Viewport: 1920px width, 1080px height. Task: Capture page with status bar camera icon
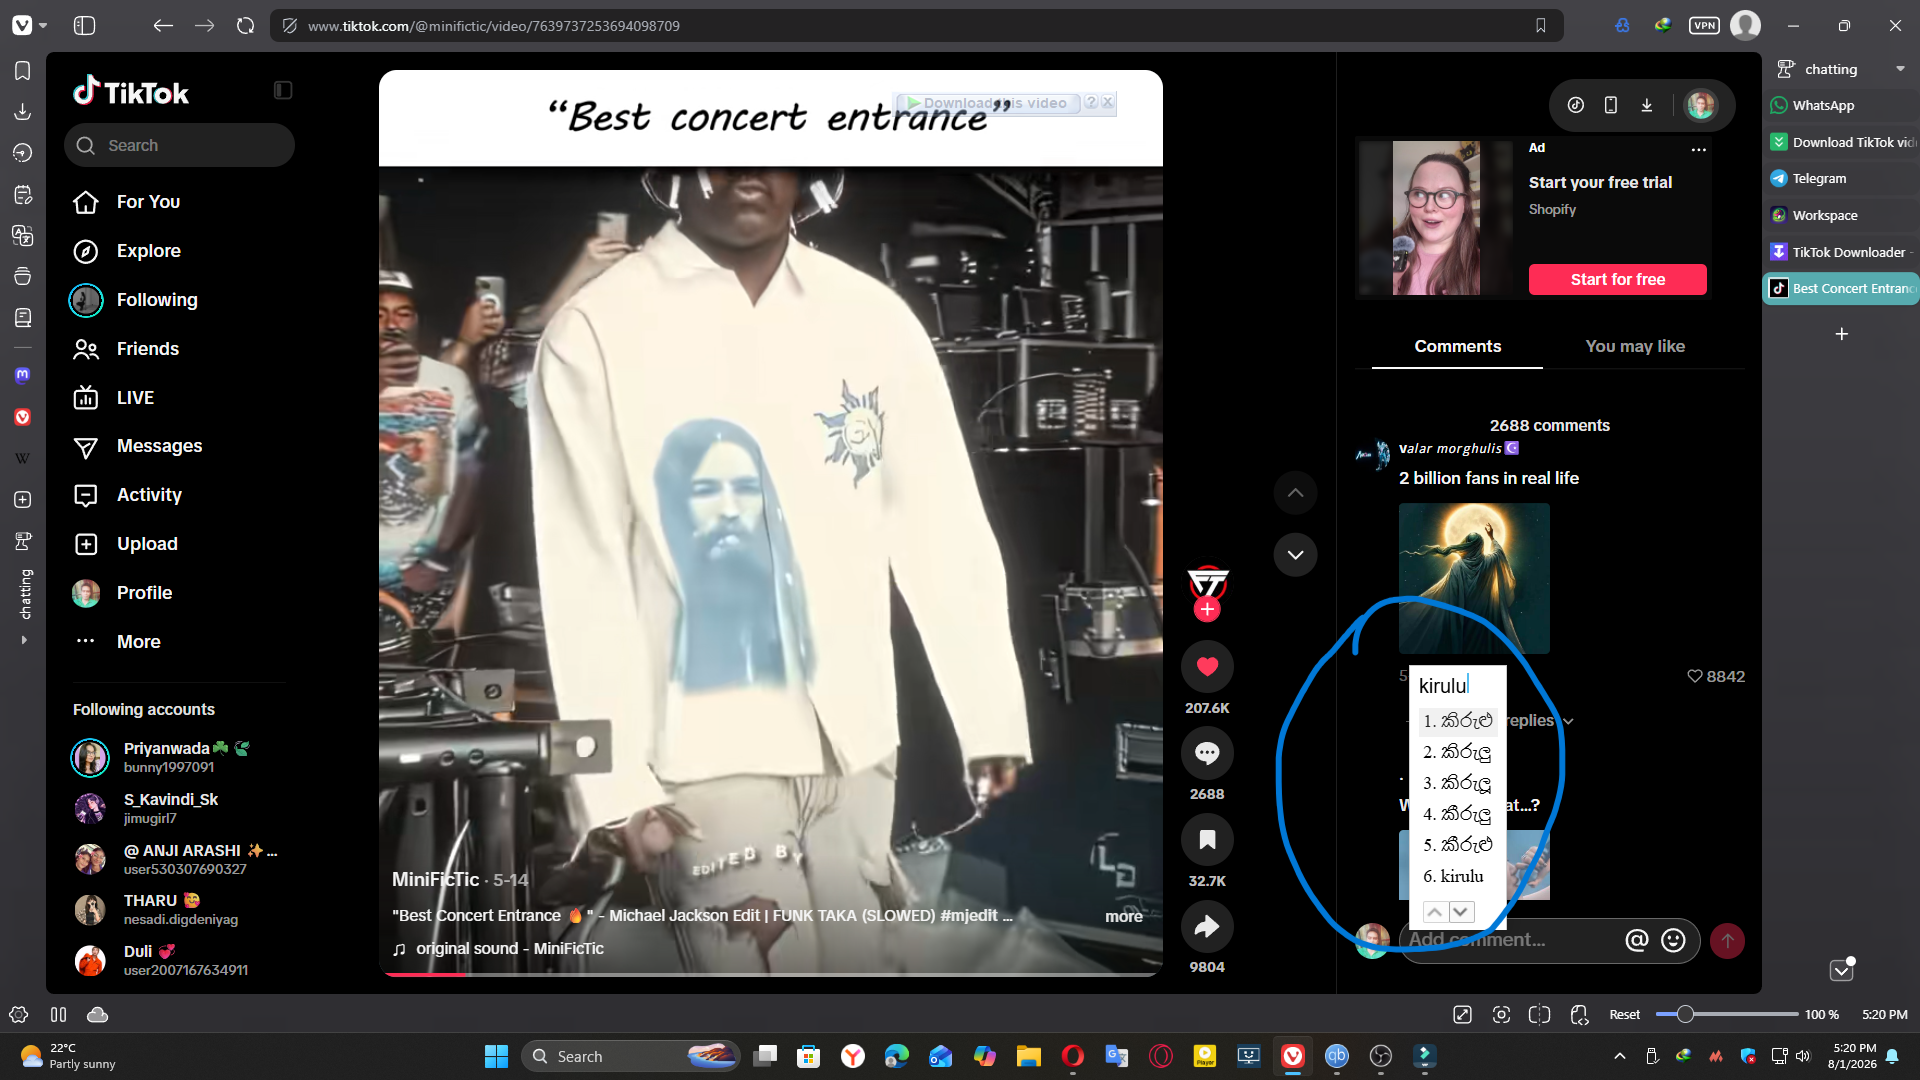click(1501, 1015)
